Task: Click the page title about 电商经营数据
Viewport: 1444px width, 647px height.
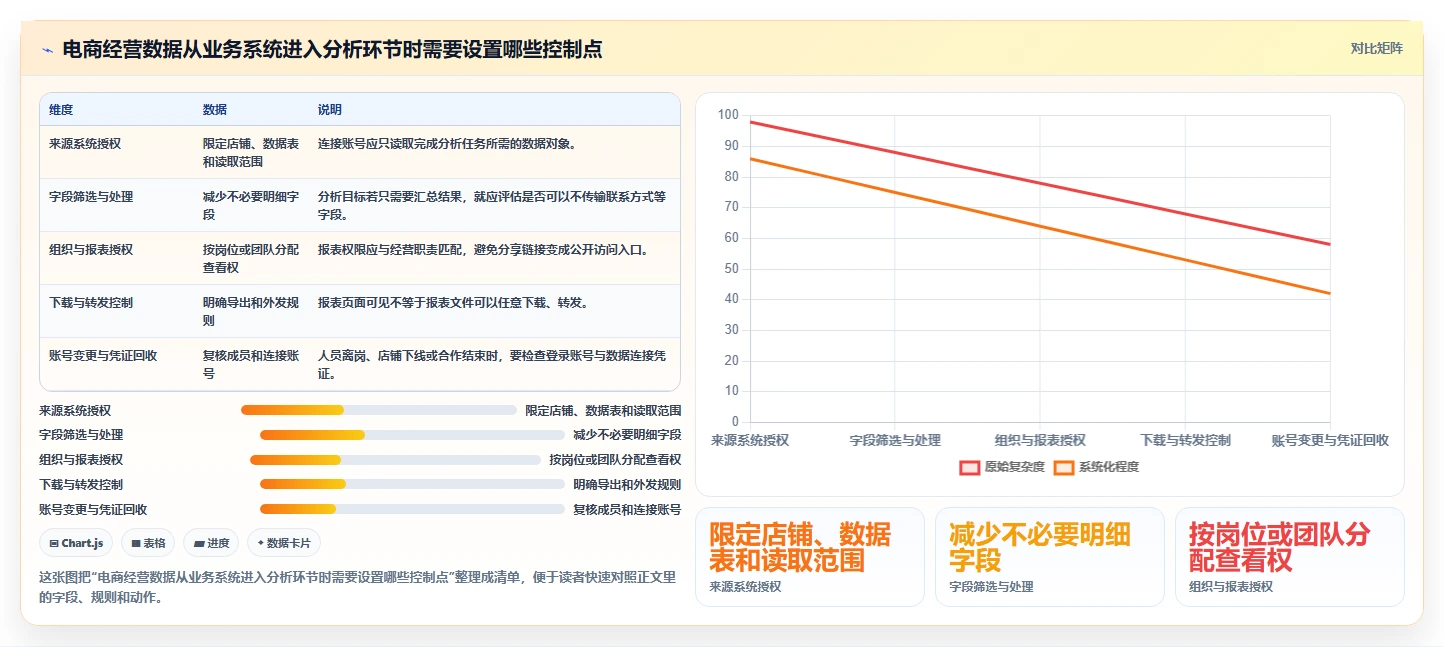Action: pyautogui.click(x=332, y=49)
